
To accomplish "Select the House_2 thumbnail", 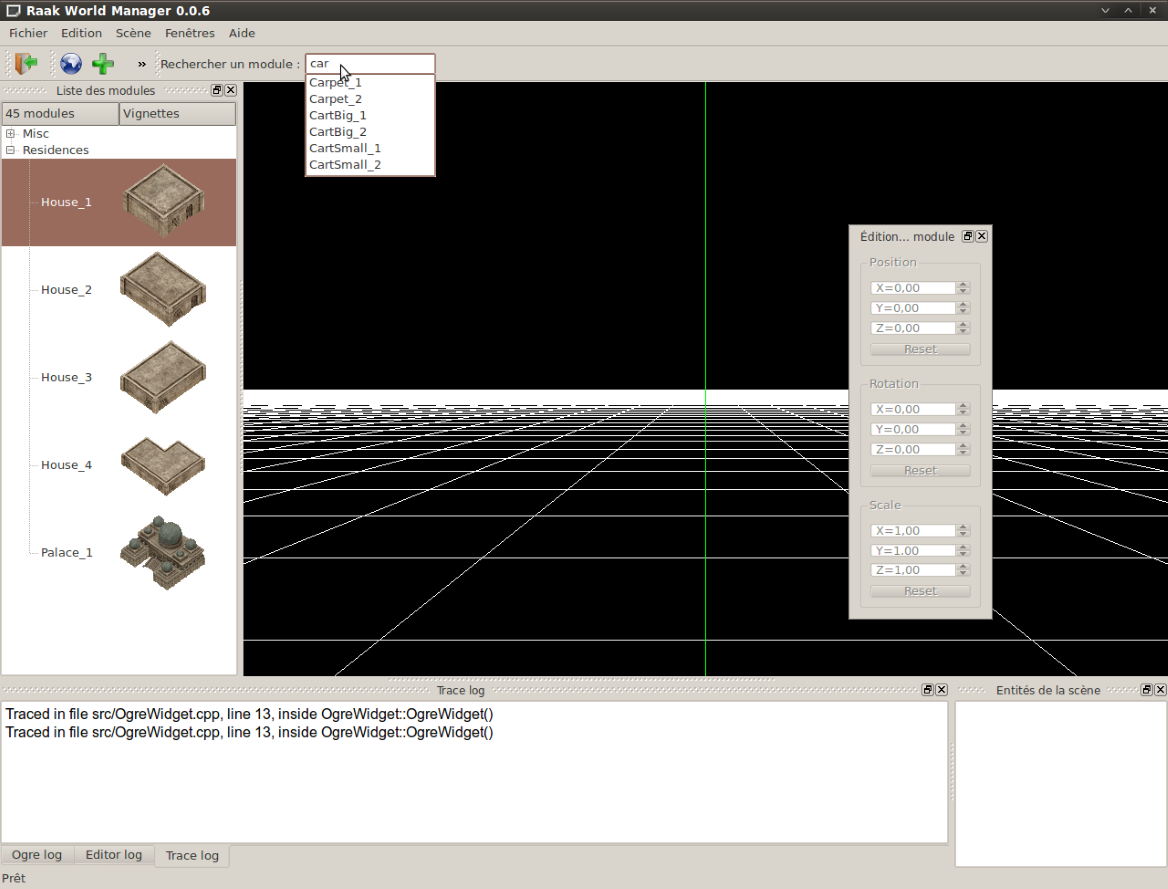I will 163,289.
